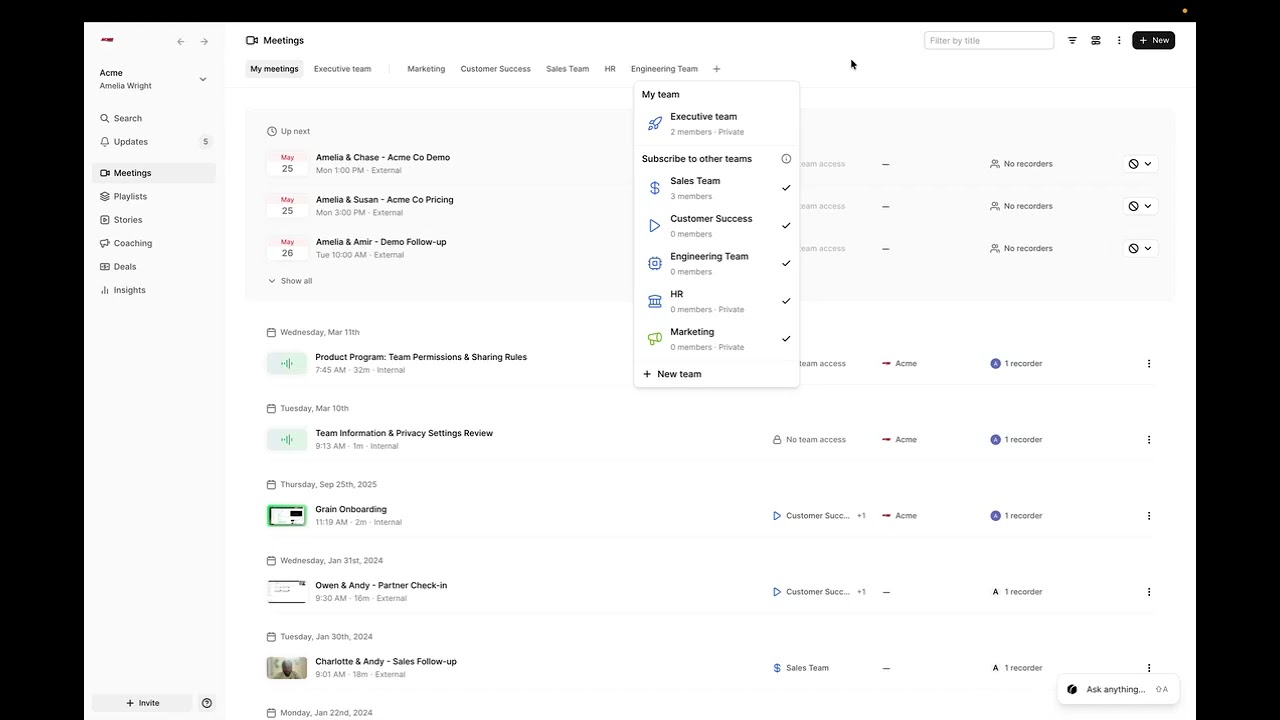This screenshot has width=1280, height=720.
Task: Open Amelia & Susan - Acme Co Pricing
Action: click(x=385, y=199)
